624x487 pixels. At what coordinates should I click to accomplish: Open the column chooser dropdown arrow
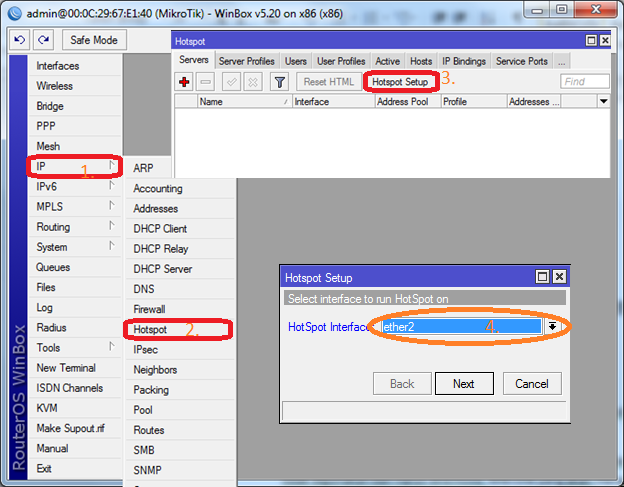coord(603,101)
